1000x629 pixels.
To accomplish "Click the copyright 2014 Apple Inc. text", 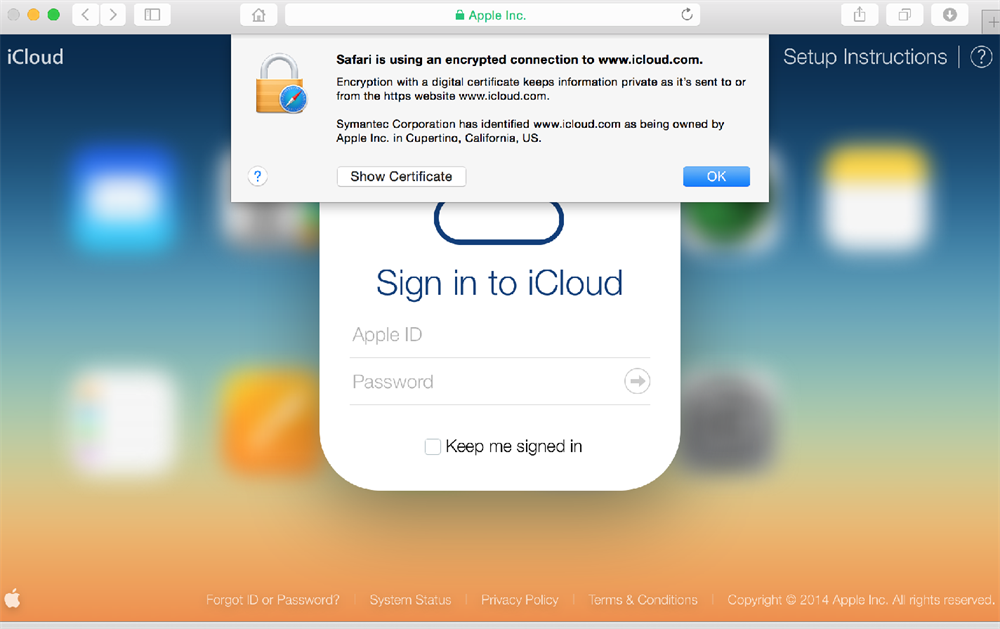I will (x=861, y=600).
